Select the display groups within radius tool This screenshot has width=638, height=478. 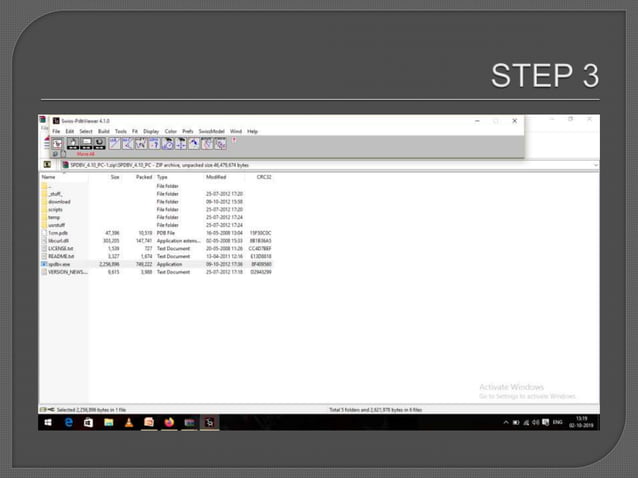(168, 143)
